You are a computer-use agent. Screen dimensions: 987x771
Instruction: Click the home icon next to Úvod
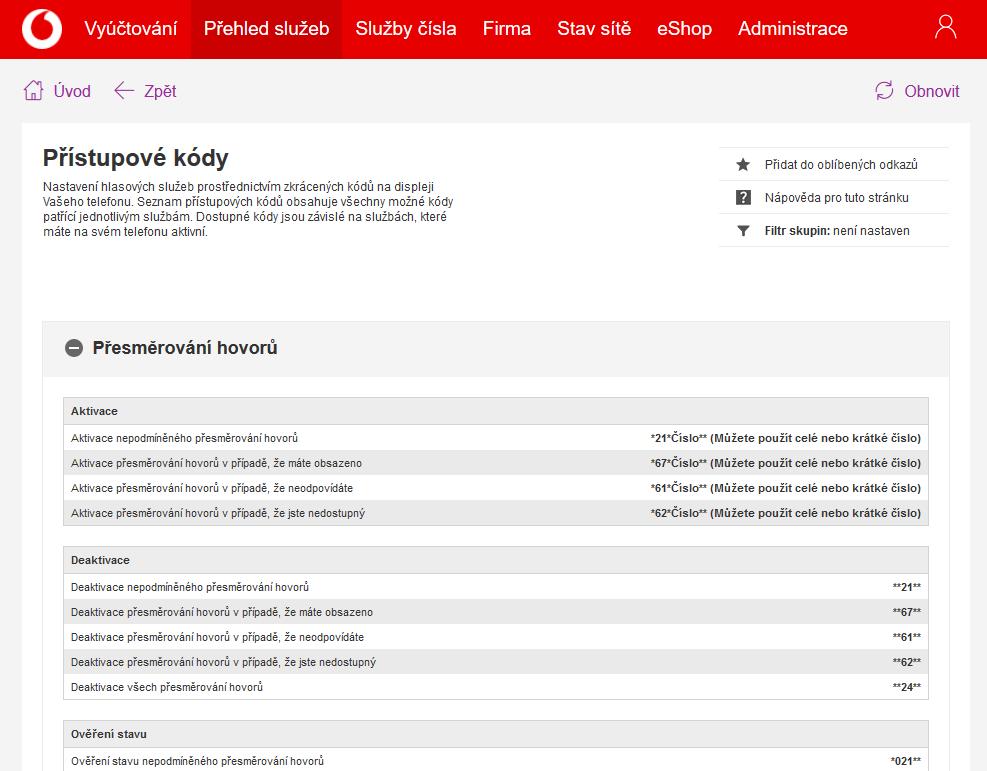click(x=33, y=91)
